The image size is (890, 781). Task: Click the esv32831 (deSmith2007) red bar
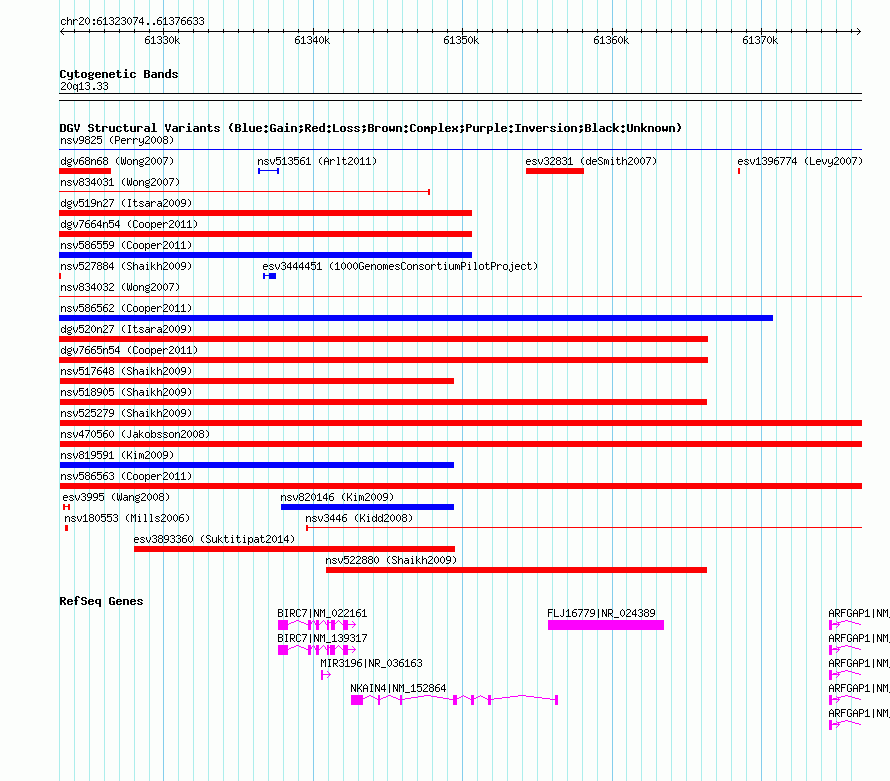pyautogui.click(x=555, y=171)
